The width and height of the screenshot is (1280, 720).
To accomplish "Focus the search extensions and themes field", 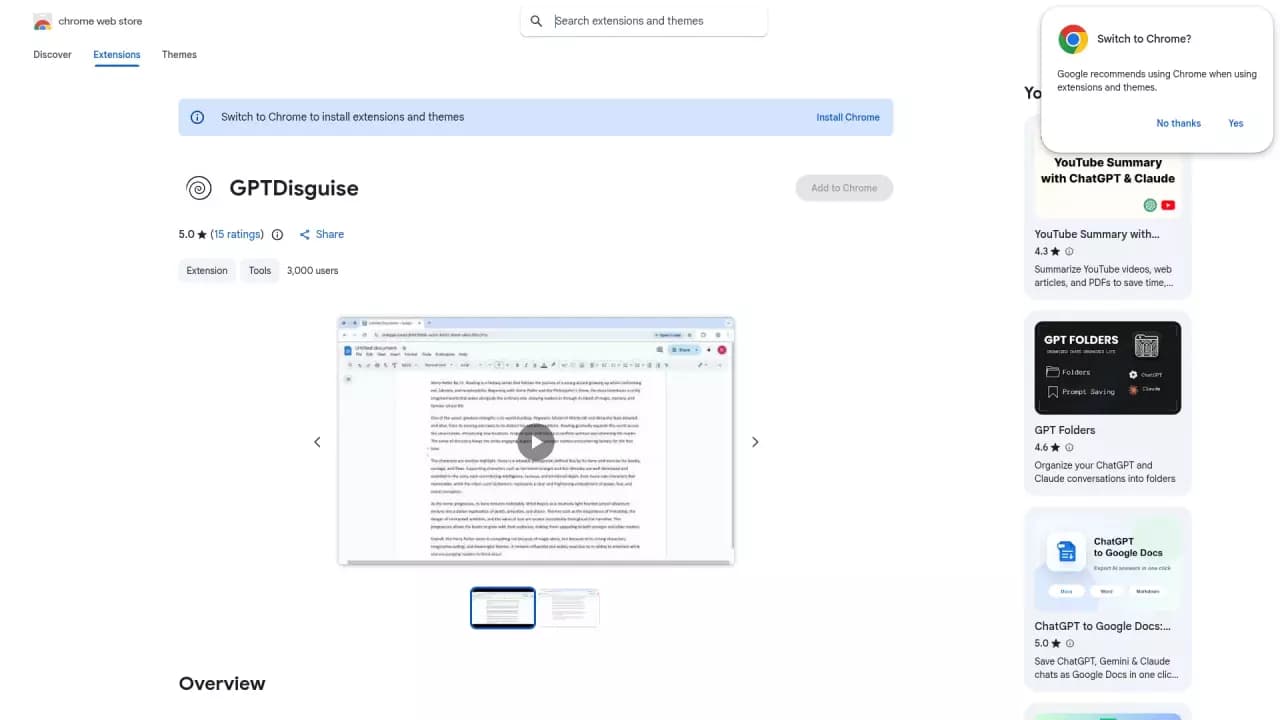I will point(644,21).
